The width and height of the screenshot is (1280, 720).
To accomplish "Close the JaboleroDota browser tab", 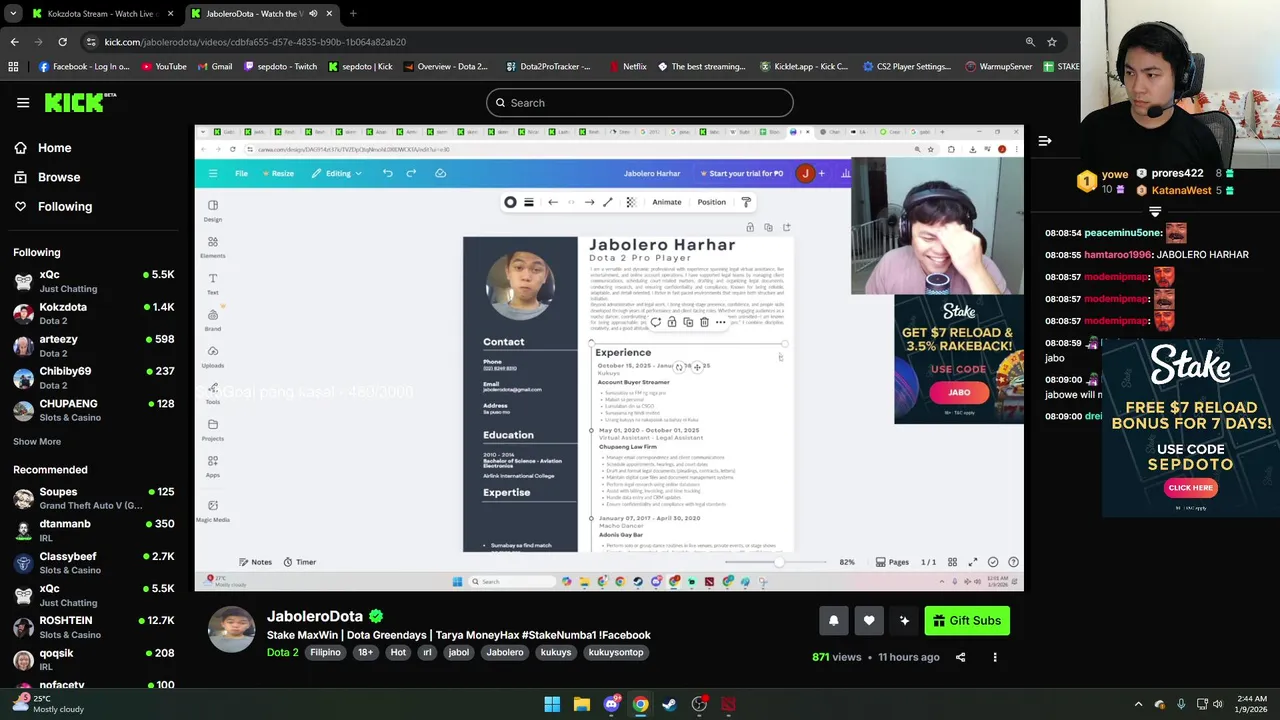I will 329,14.
